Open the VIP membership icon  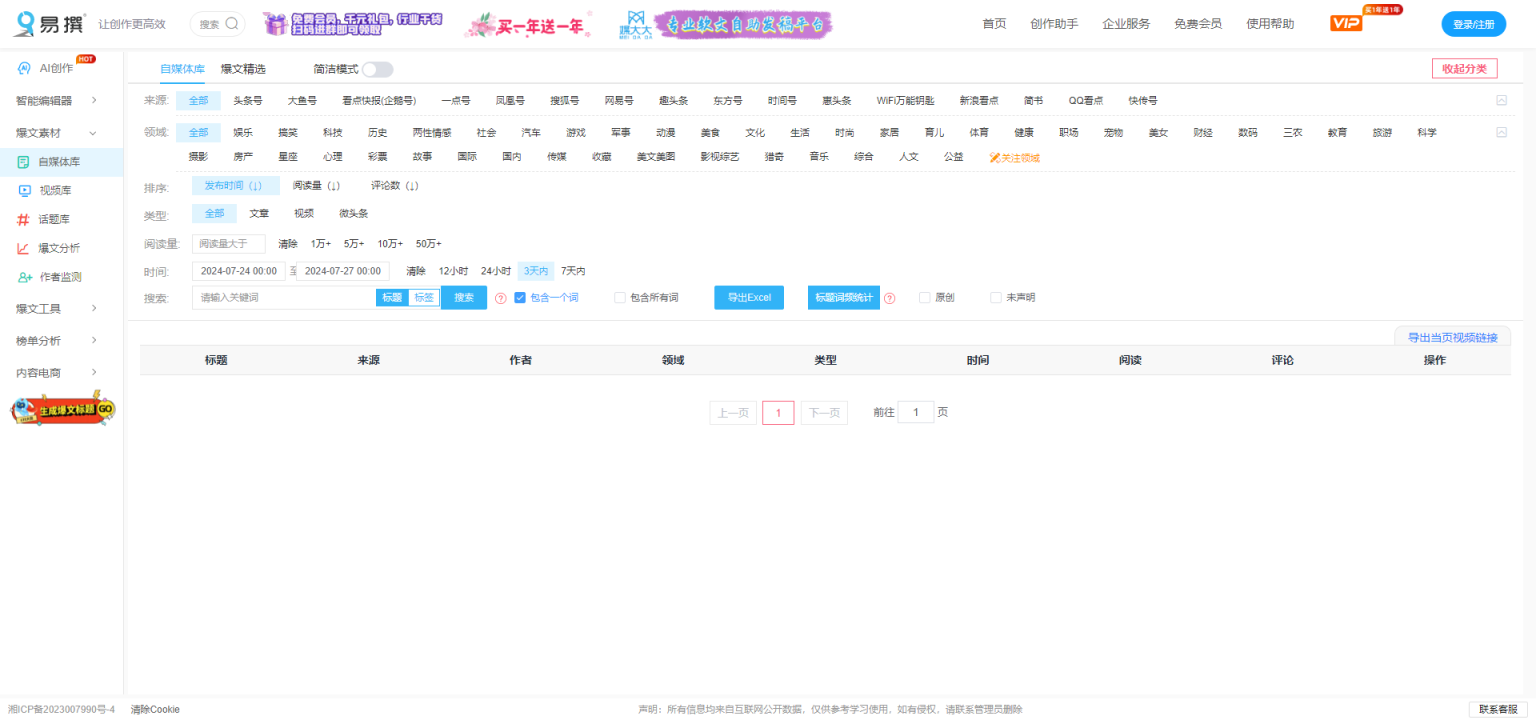[1346, 21]
